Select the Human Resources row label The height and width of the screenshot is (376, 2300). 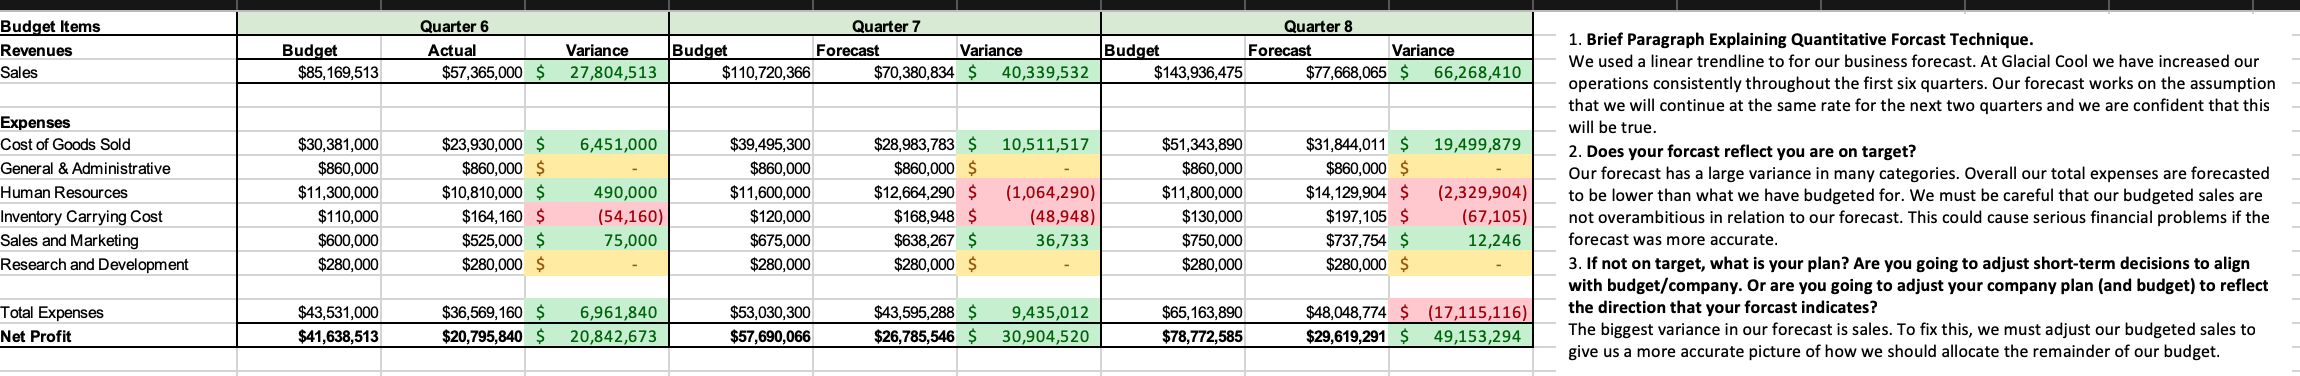[x=118, y=193]
